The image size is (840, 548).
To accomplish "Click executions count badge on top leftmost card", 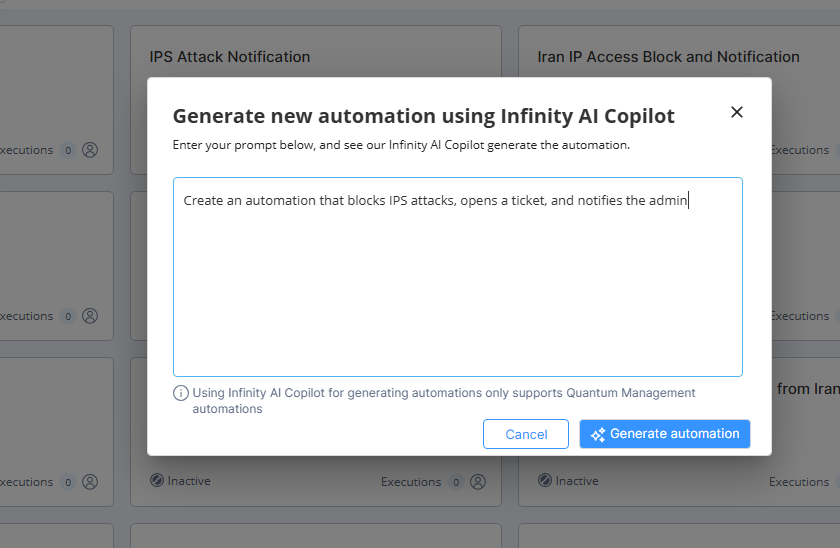I will point(68,150).
